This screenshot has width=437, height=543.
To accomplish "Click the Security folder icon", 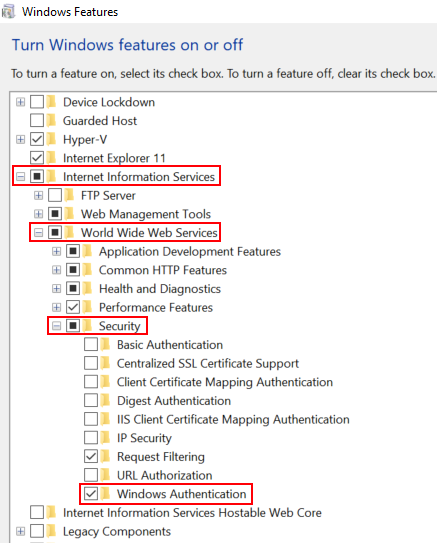I will coord(88,326).
